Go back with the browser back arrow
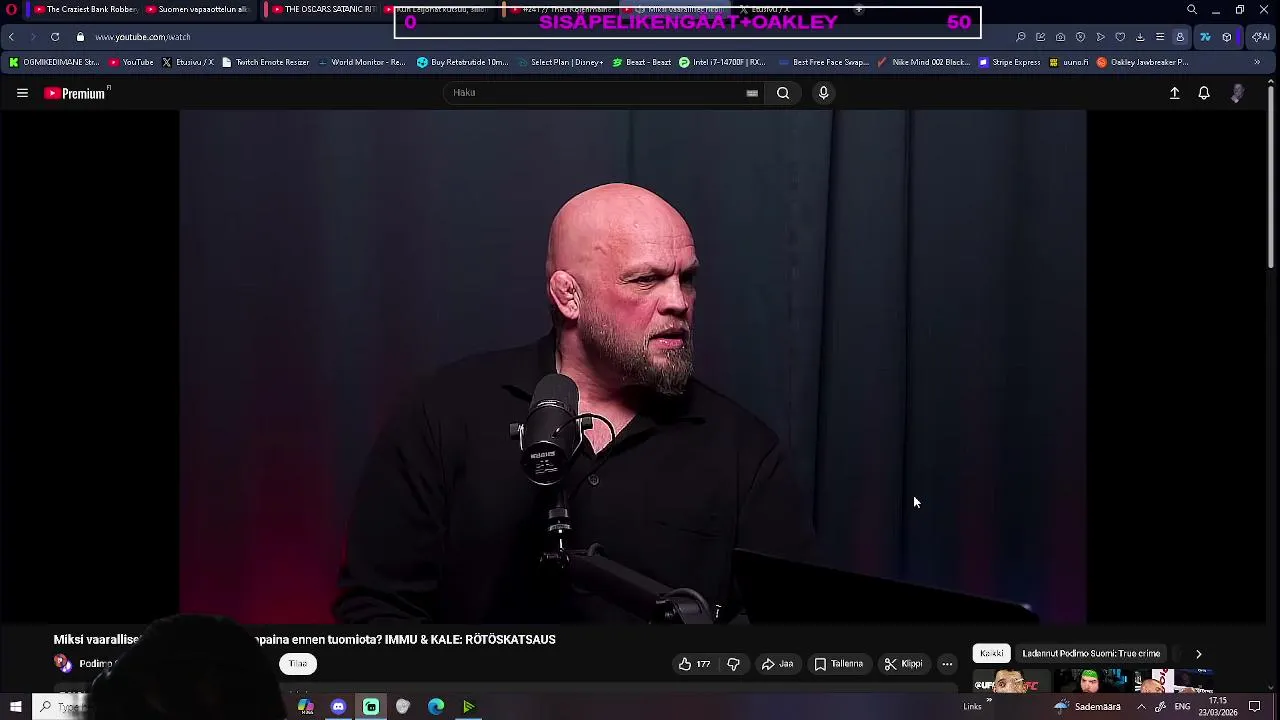 tap(11, 37)
